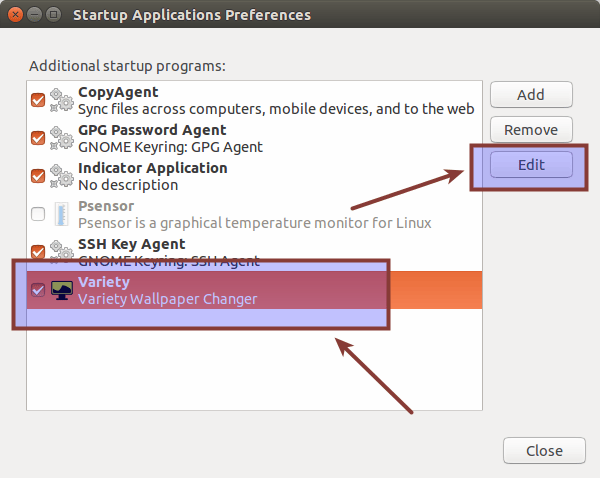Click the Close button at bottom
The width and height of the screenshot is (600, 478).
(x=544, y=451)
